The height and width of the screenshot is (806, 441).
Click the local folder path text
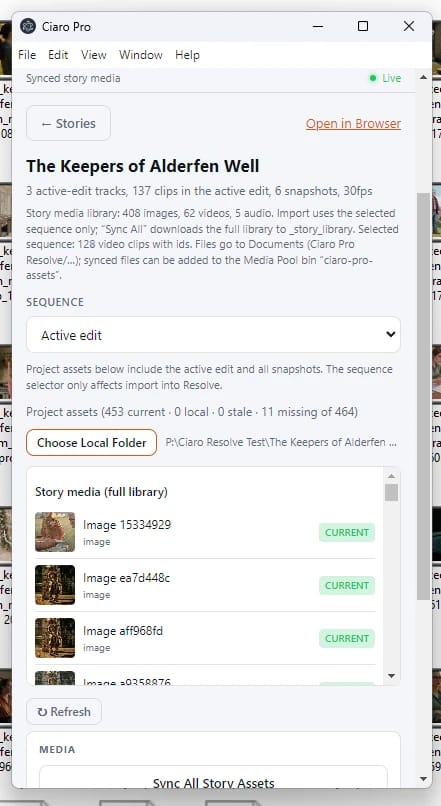coord(281,442)
